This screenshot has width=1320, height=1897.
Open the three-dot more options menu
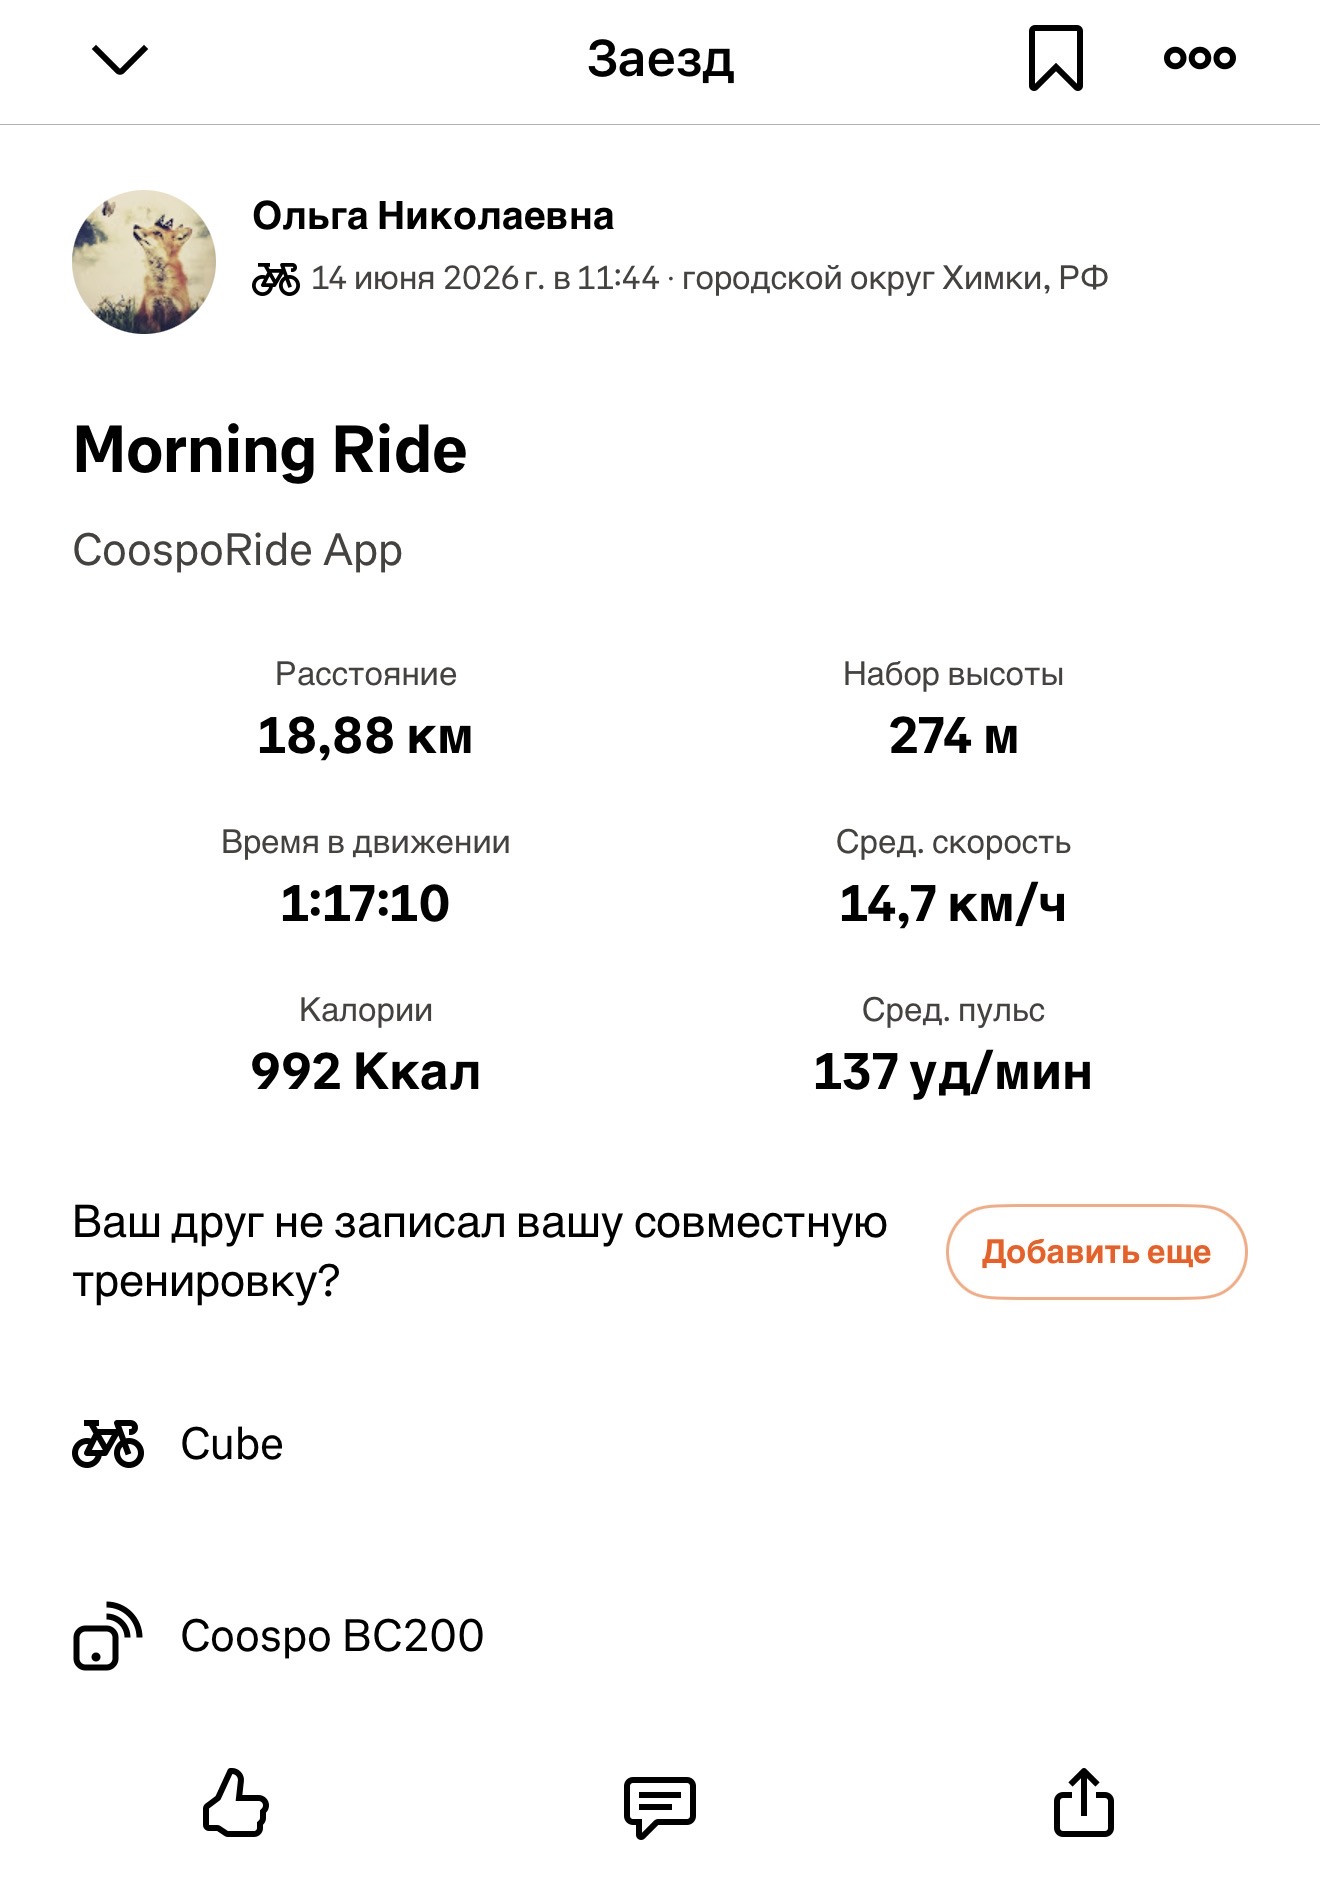coord(1199,58)
